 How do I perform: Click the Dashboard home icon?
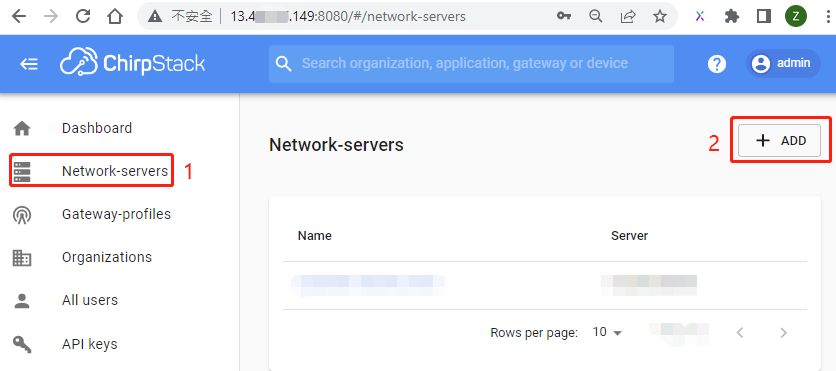coord(22,128)
